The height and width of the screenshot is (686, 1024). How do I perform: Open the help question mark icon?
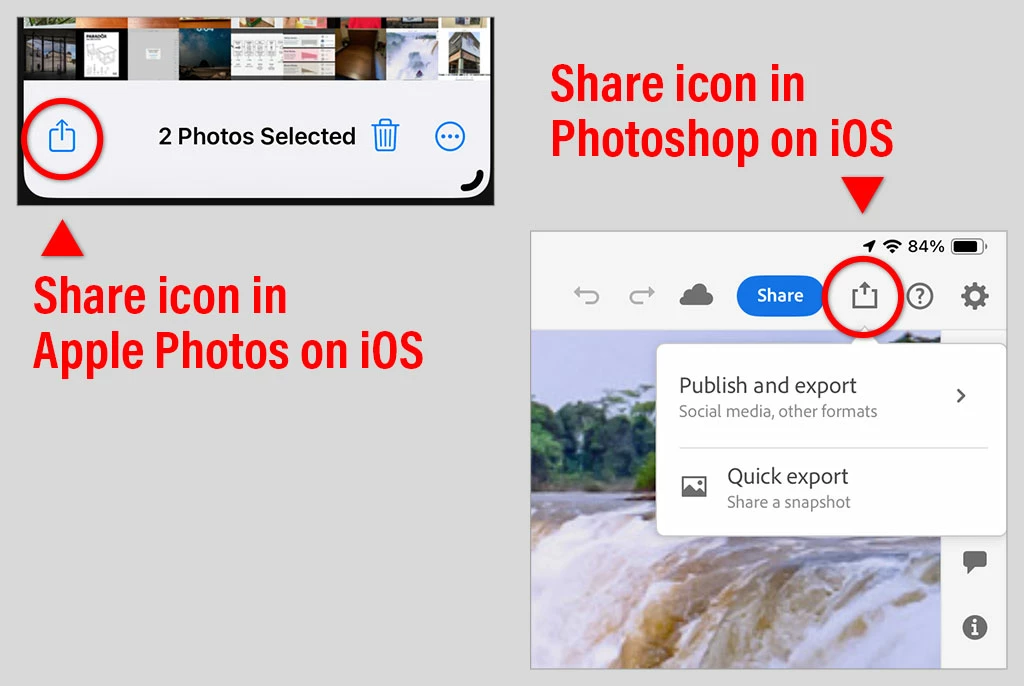[x=920, y=297]
